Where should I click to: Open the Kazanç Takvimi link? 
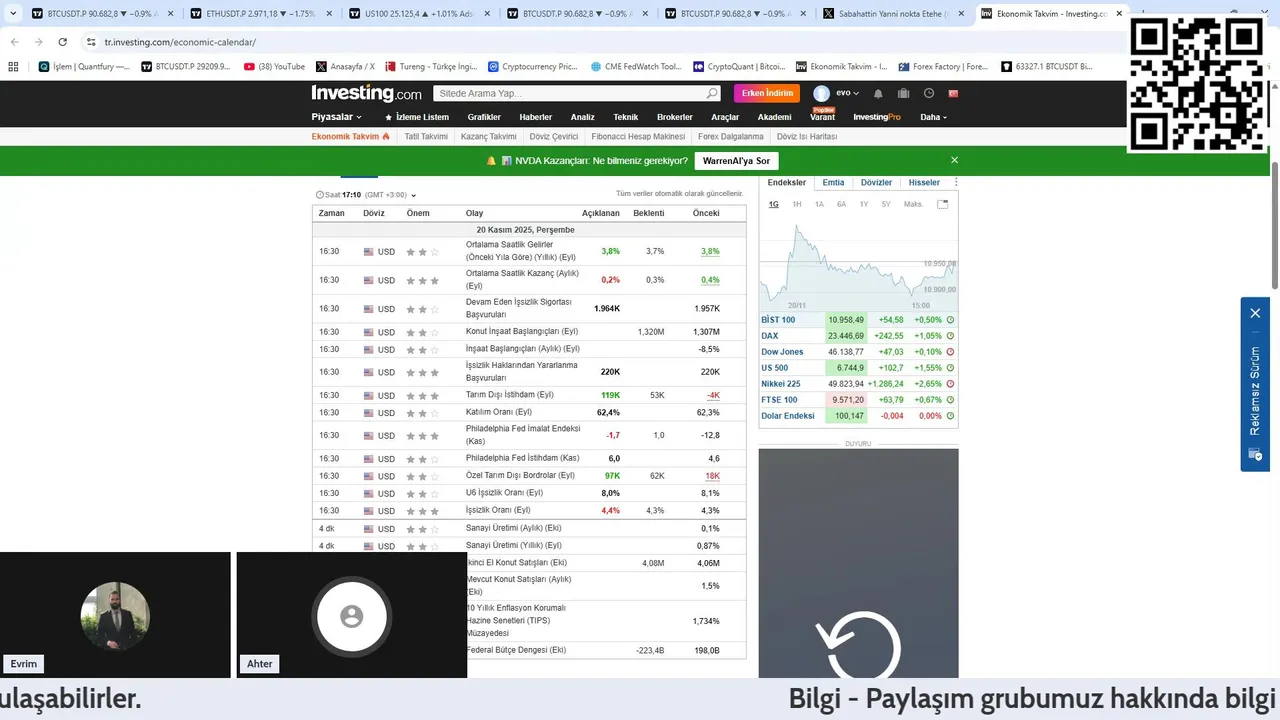point(489,137)
